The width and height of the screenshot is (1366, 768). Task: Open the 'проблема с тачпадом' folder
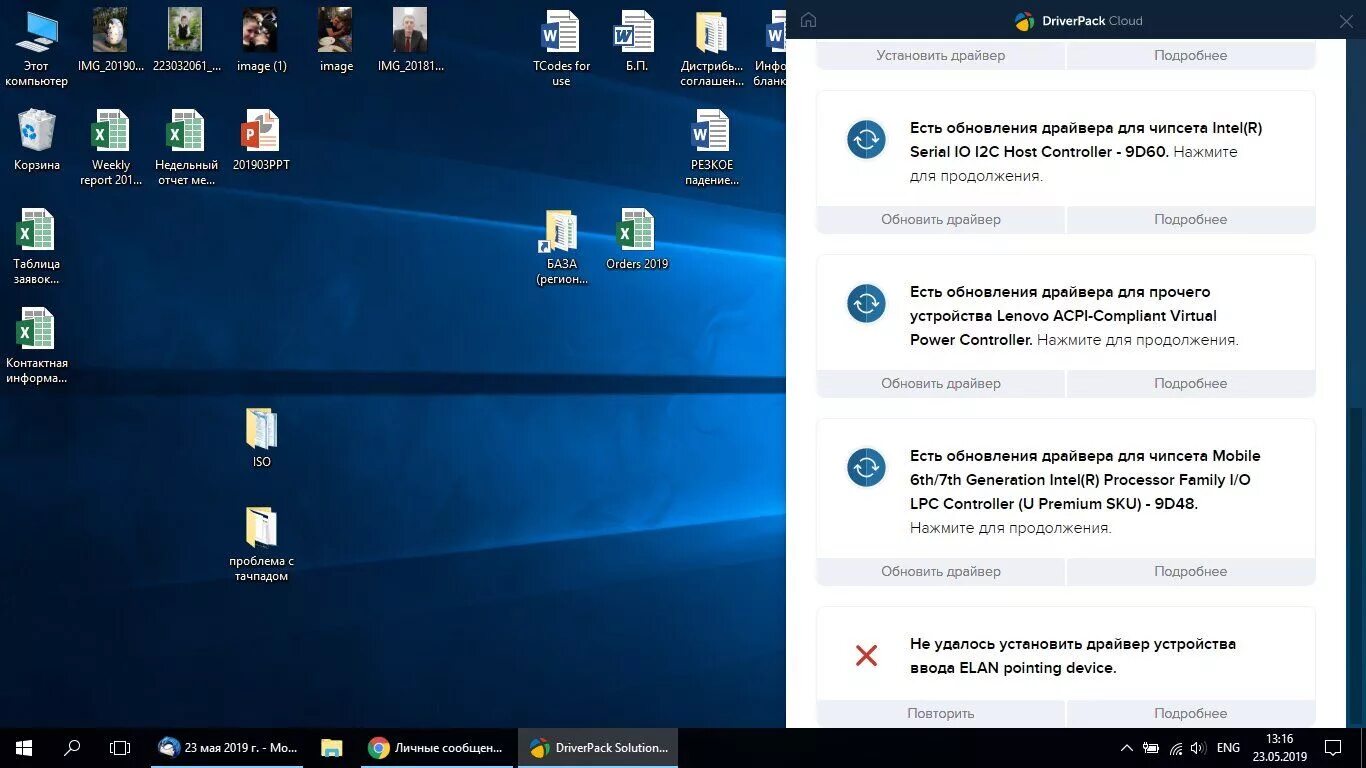(261, 543)
